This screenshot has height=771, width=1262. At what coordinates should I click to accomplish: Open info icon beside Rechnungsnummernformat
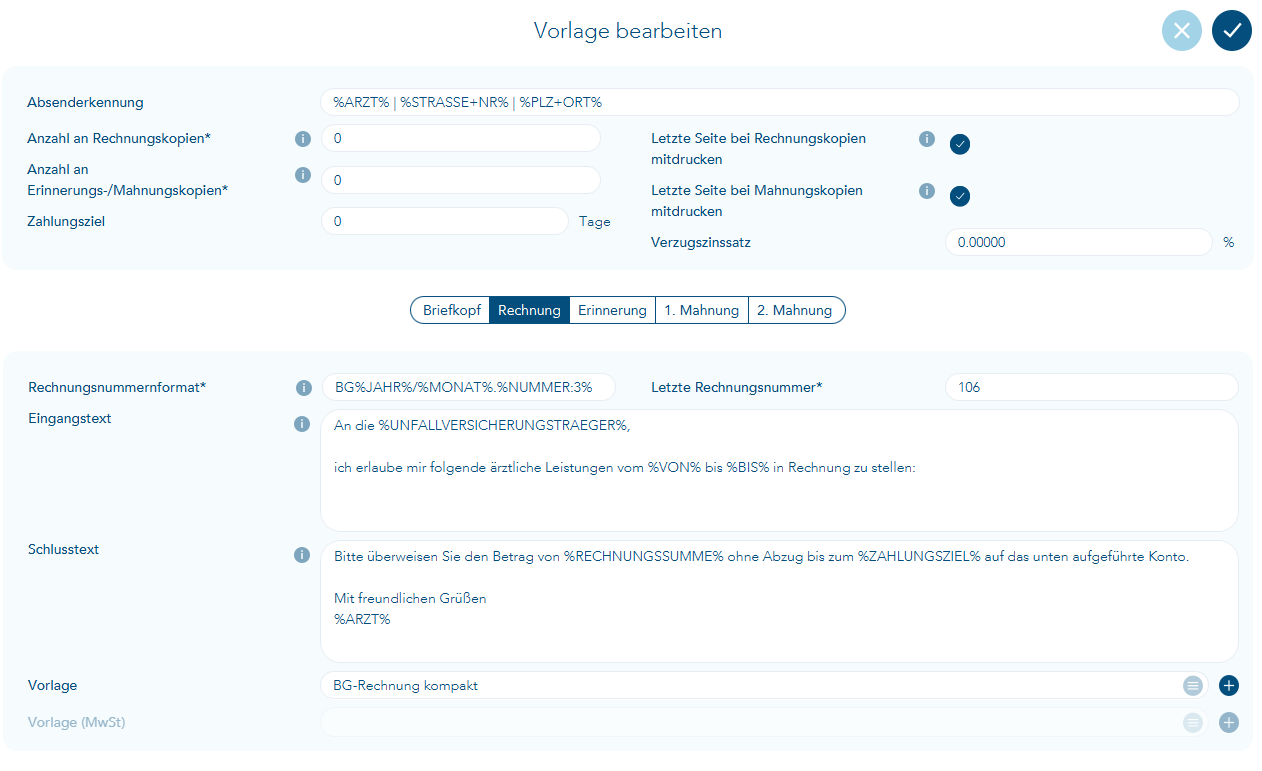coord(302,388)
